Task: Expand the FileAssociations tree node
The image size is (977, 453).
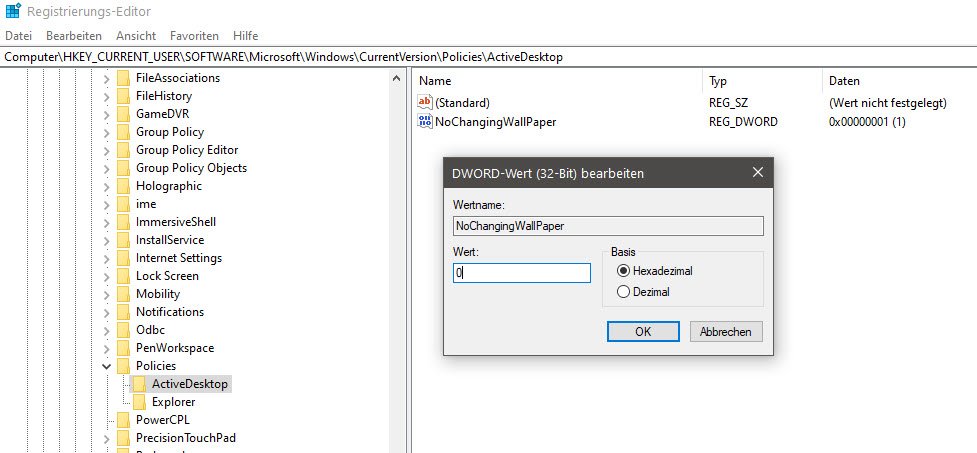Action: click(107, 78)
